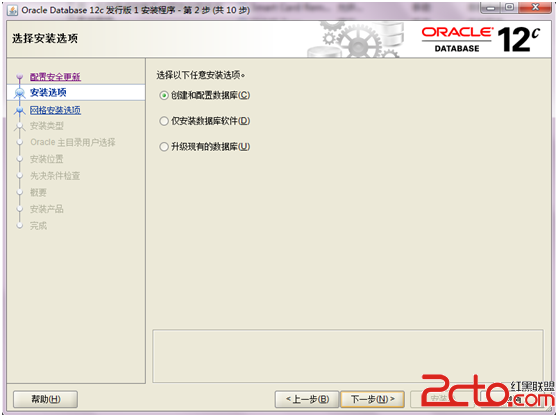Close the Oracle installer window
Screen dimensions: 558x417
pyautogui.click(x=535, y=7)
